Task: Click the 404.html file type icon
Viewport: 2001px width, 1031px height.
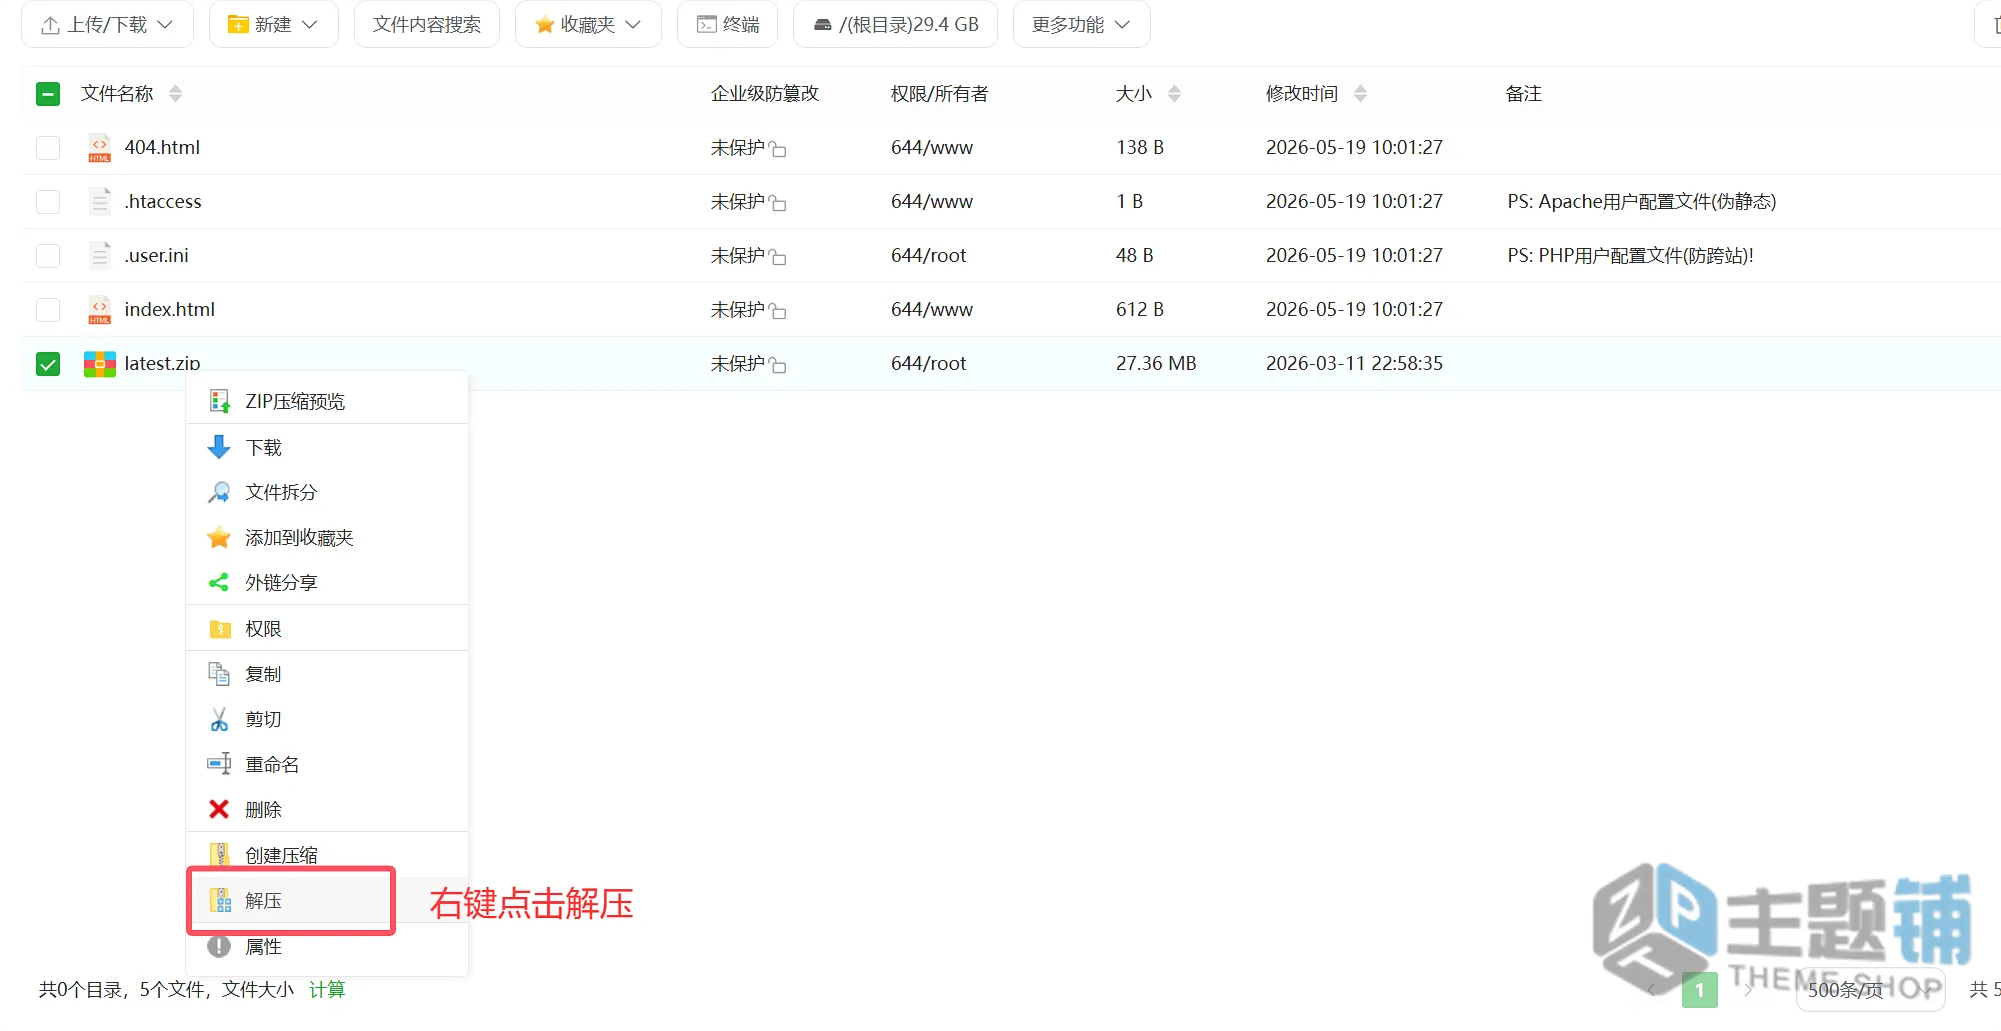Action: 100,147
